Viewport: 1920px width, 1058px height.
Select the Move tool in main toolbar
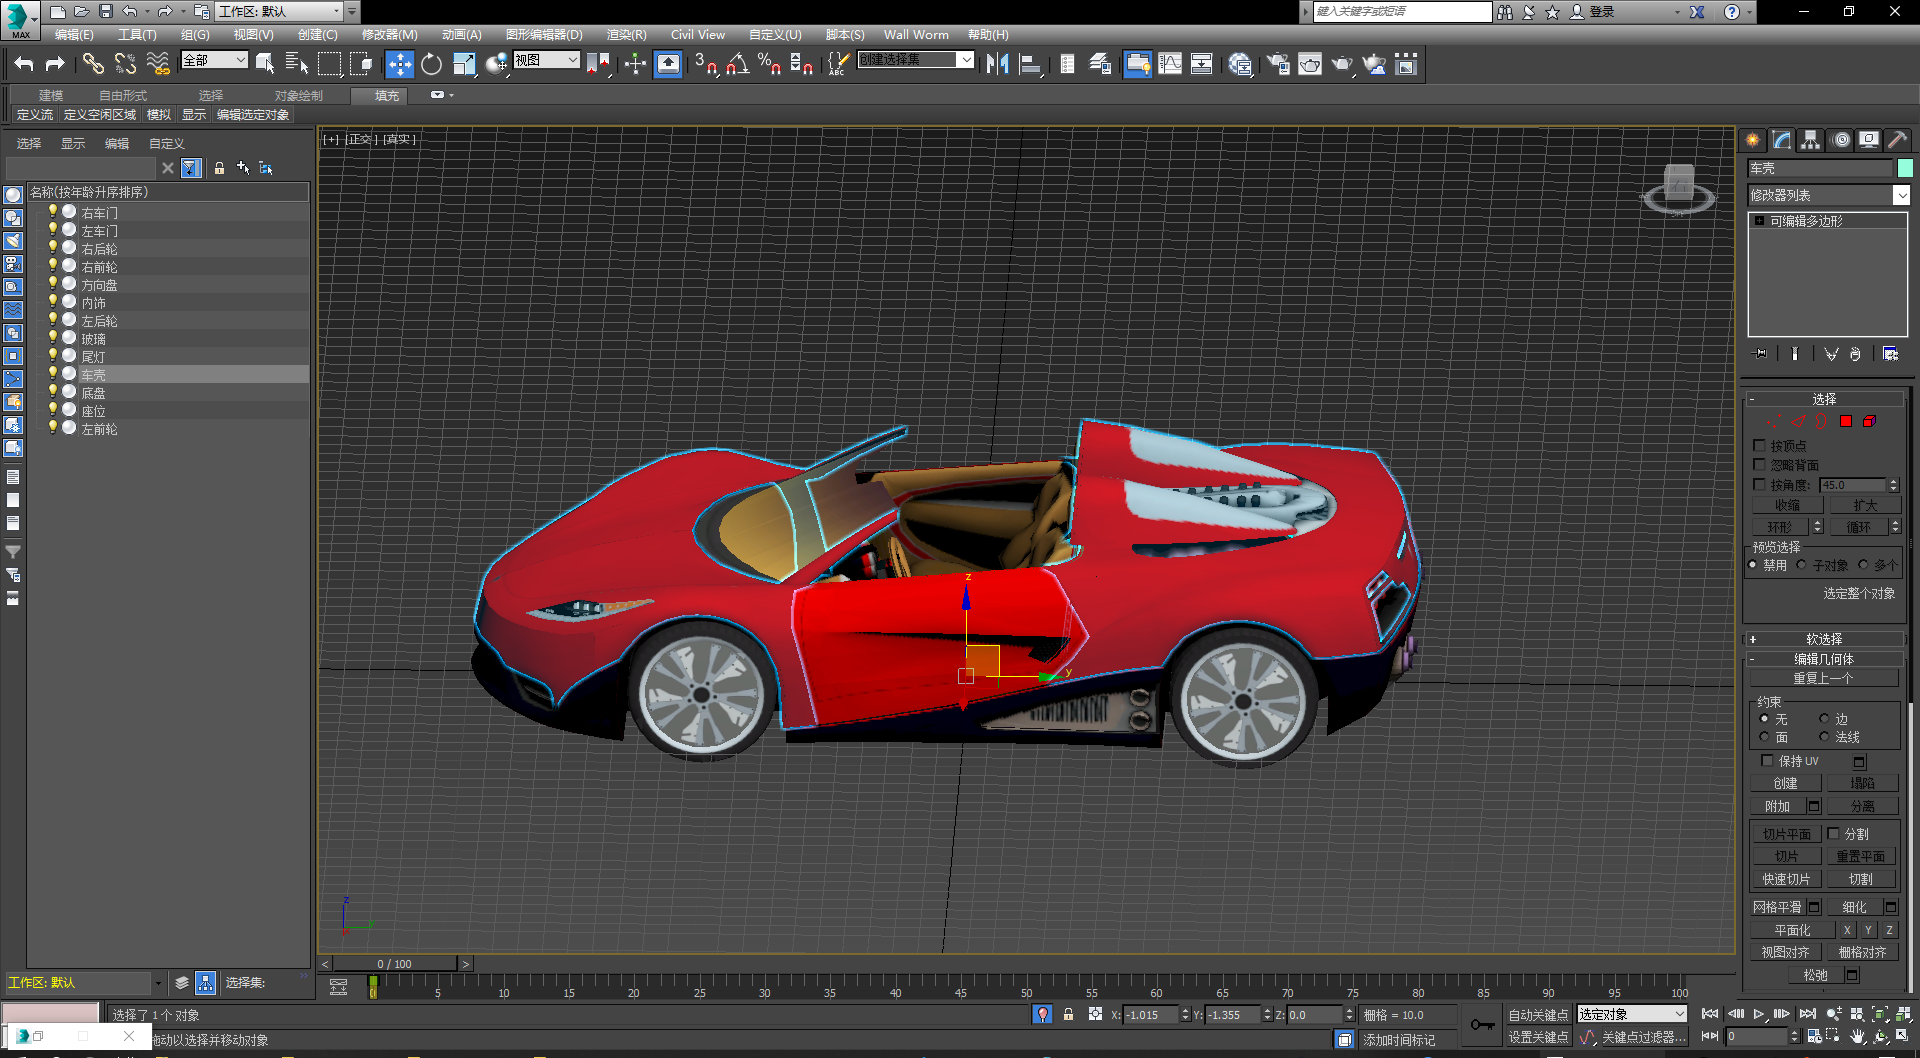pyautogui.click(x=399, y=65)
